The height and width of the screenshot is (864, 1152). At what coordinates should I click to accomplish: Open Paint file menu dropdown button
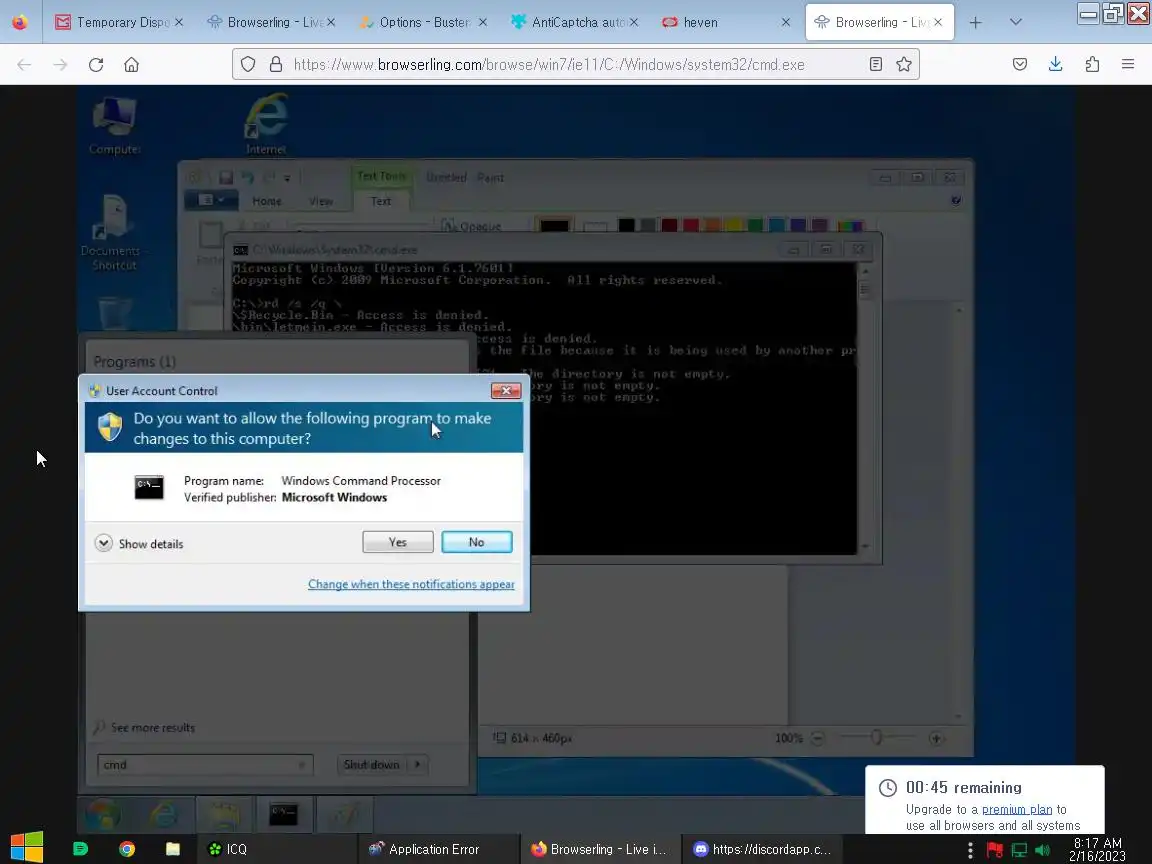tap(210, 200)
